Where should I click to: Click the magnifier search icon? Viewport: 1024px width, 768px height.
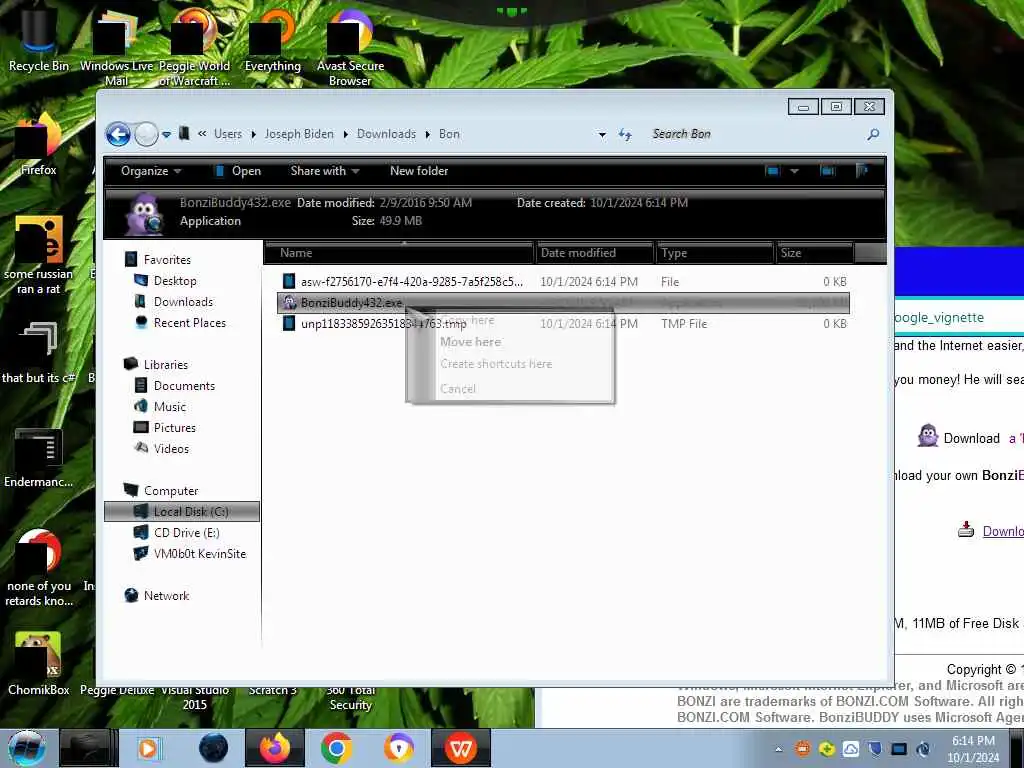click(873, 135)
